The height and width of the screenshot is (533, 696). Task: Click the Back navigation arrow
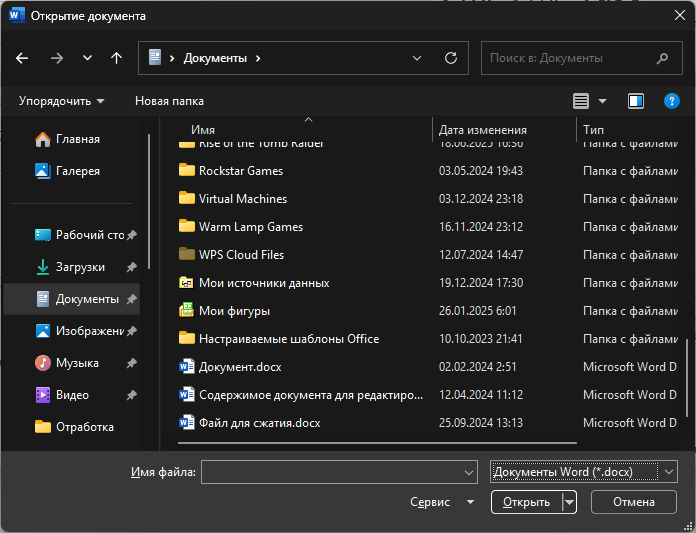(x=22, y=58)
